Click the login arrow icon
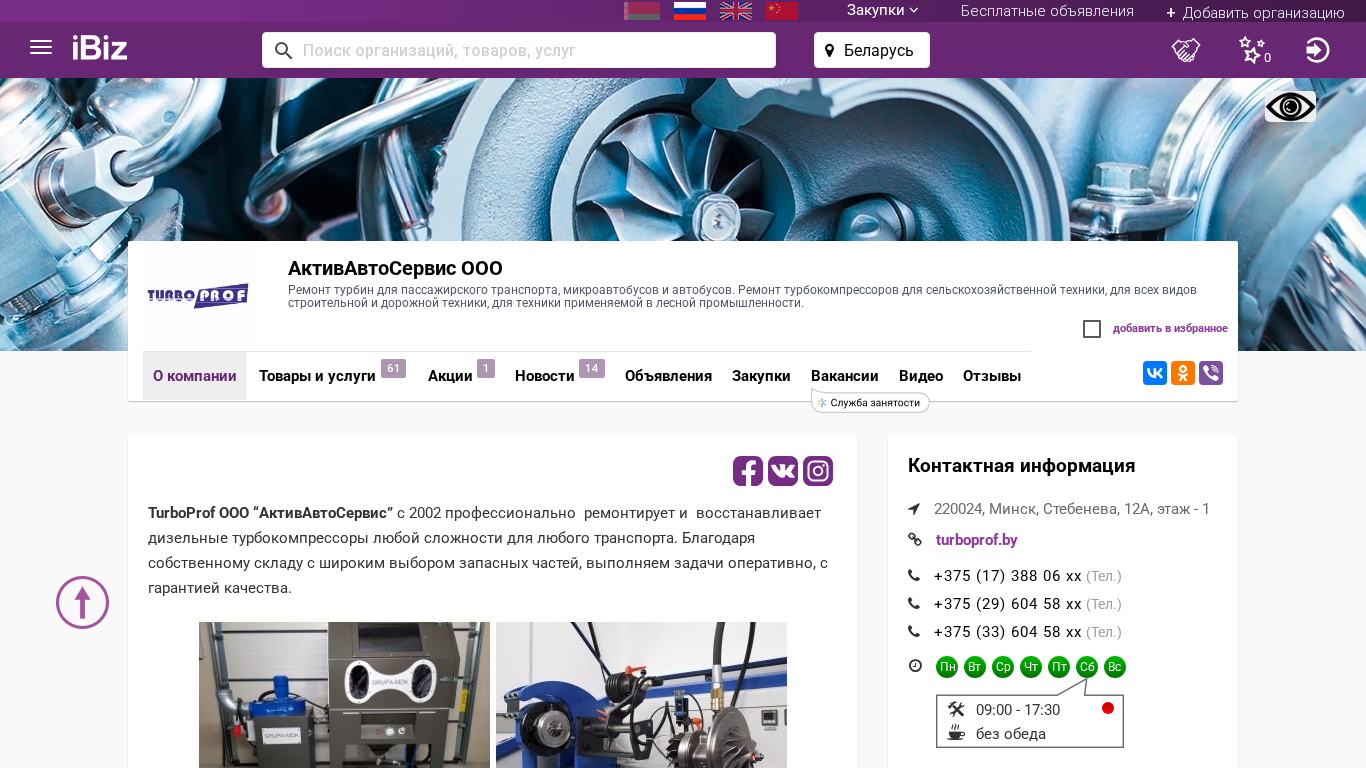The image size is (1366, 768). coord(1318,50)
